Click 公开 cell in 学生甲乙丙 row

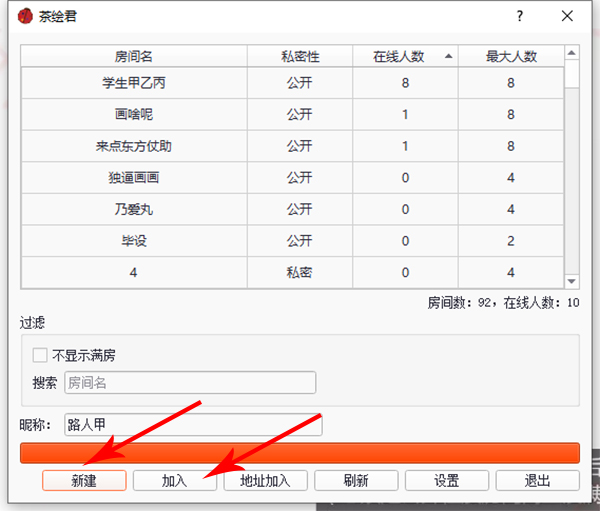300,83
